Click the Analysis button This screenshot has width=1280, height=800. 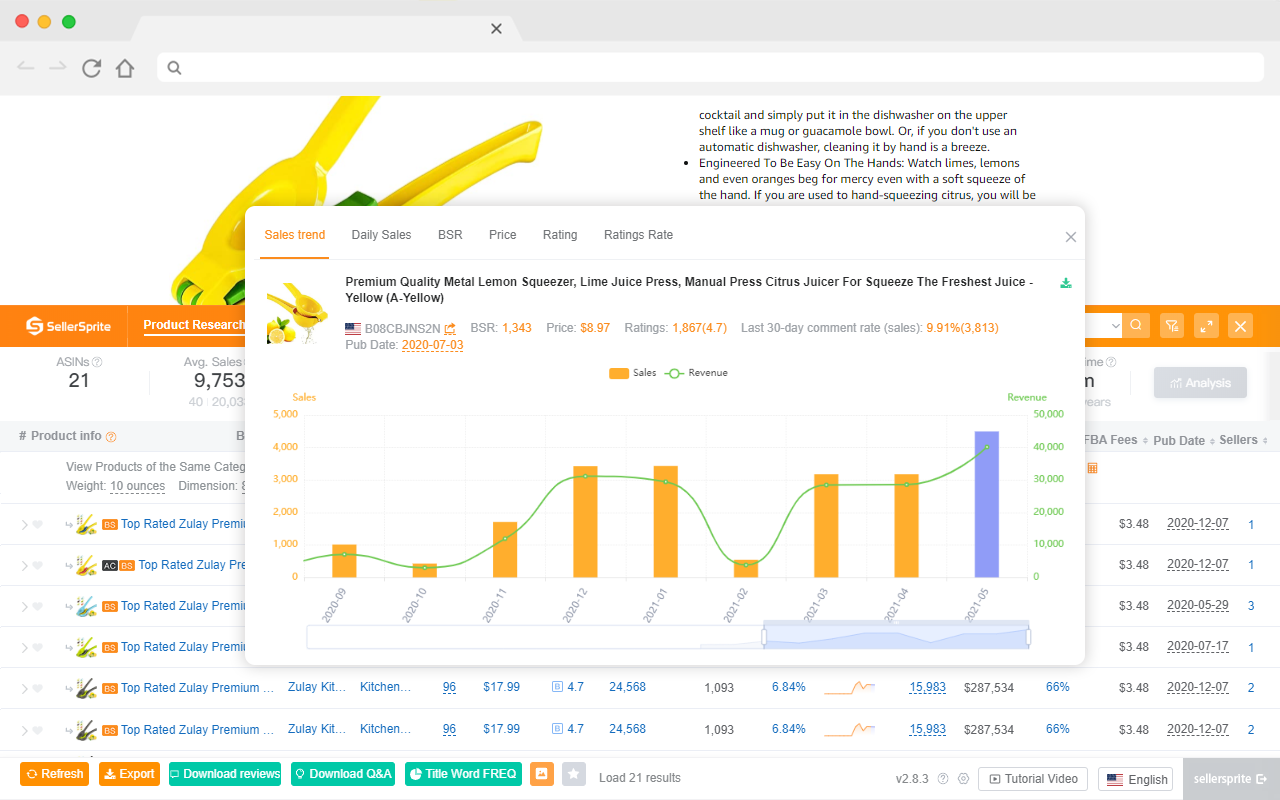1200,383
